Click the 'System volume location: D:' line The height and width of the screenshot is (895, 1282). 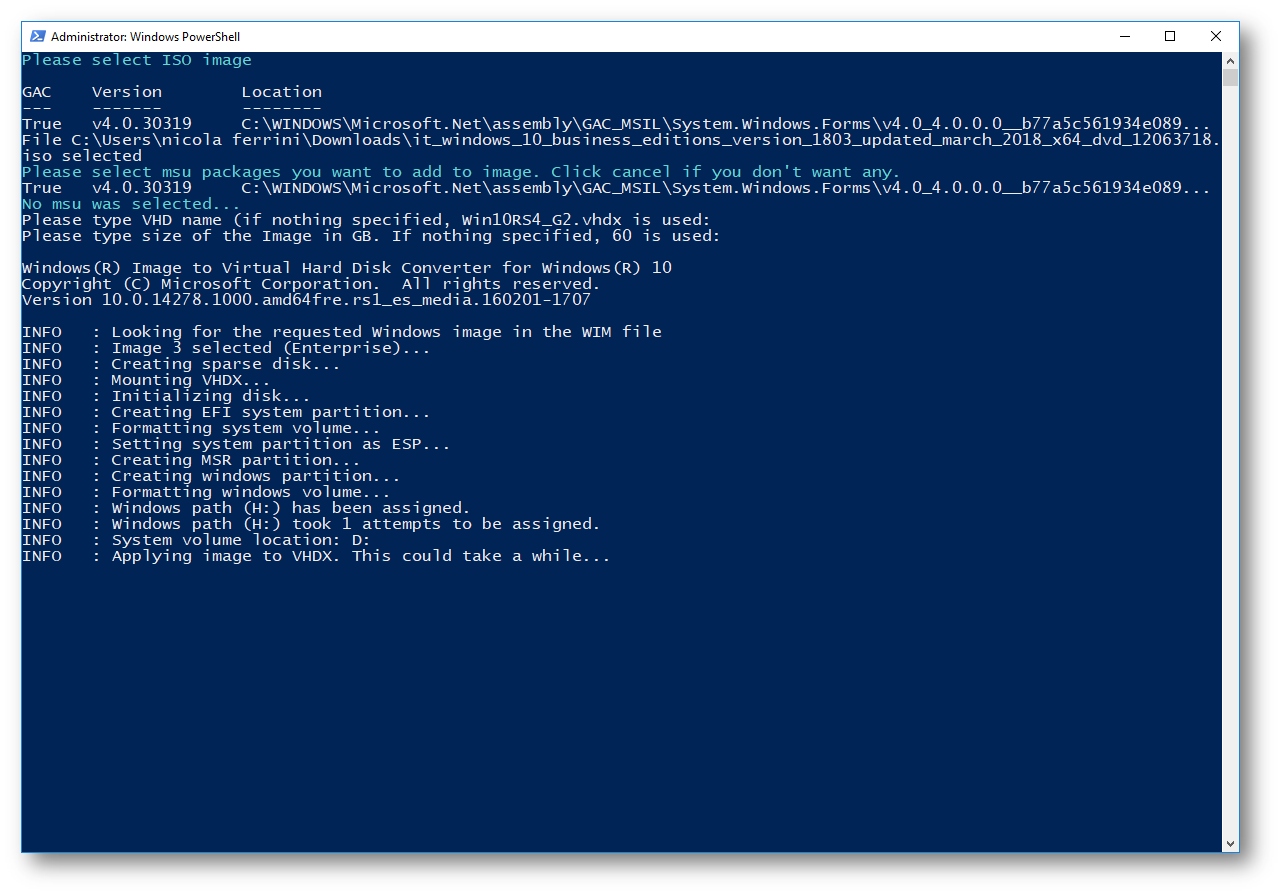196,540
